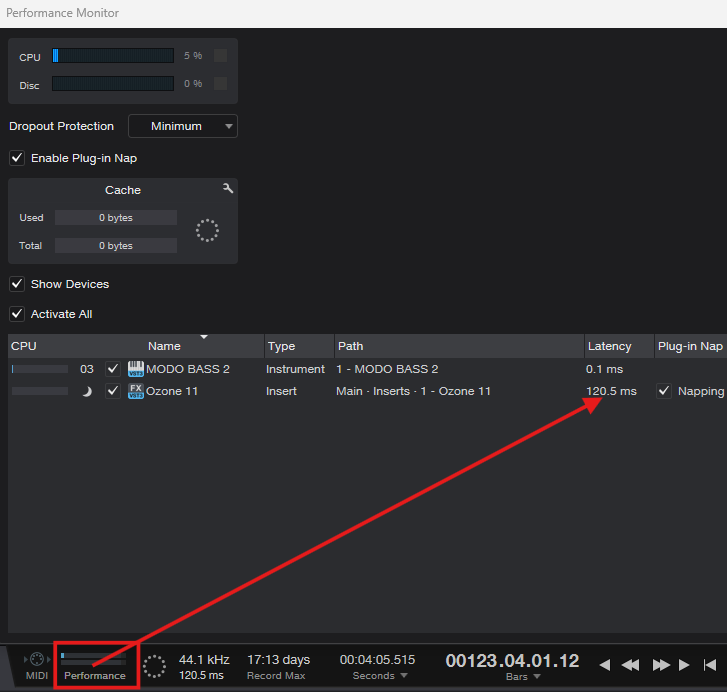
Task: Click the cache Used 0 bytes field
Action: 116,217
